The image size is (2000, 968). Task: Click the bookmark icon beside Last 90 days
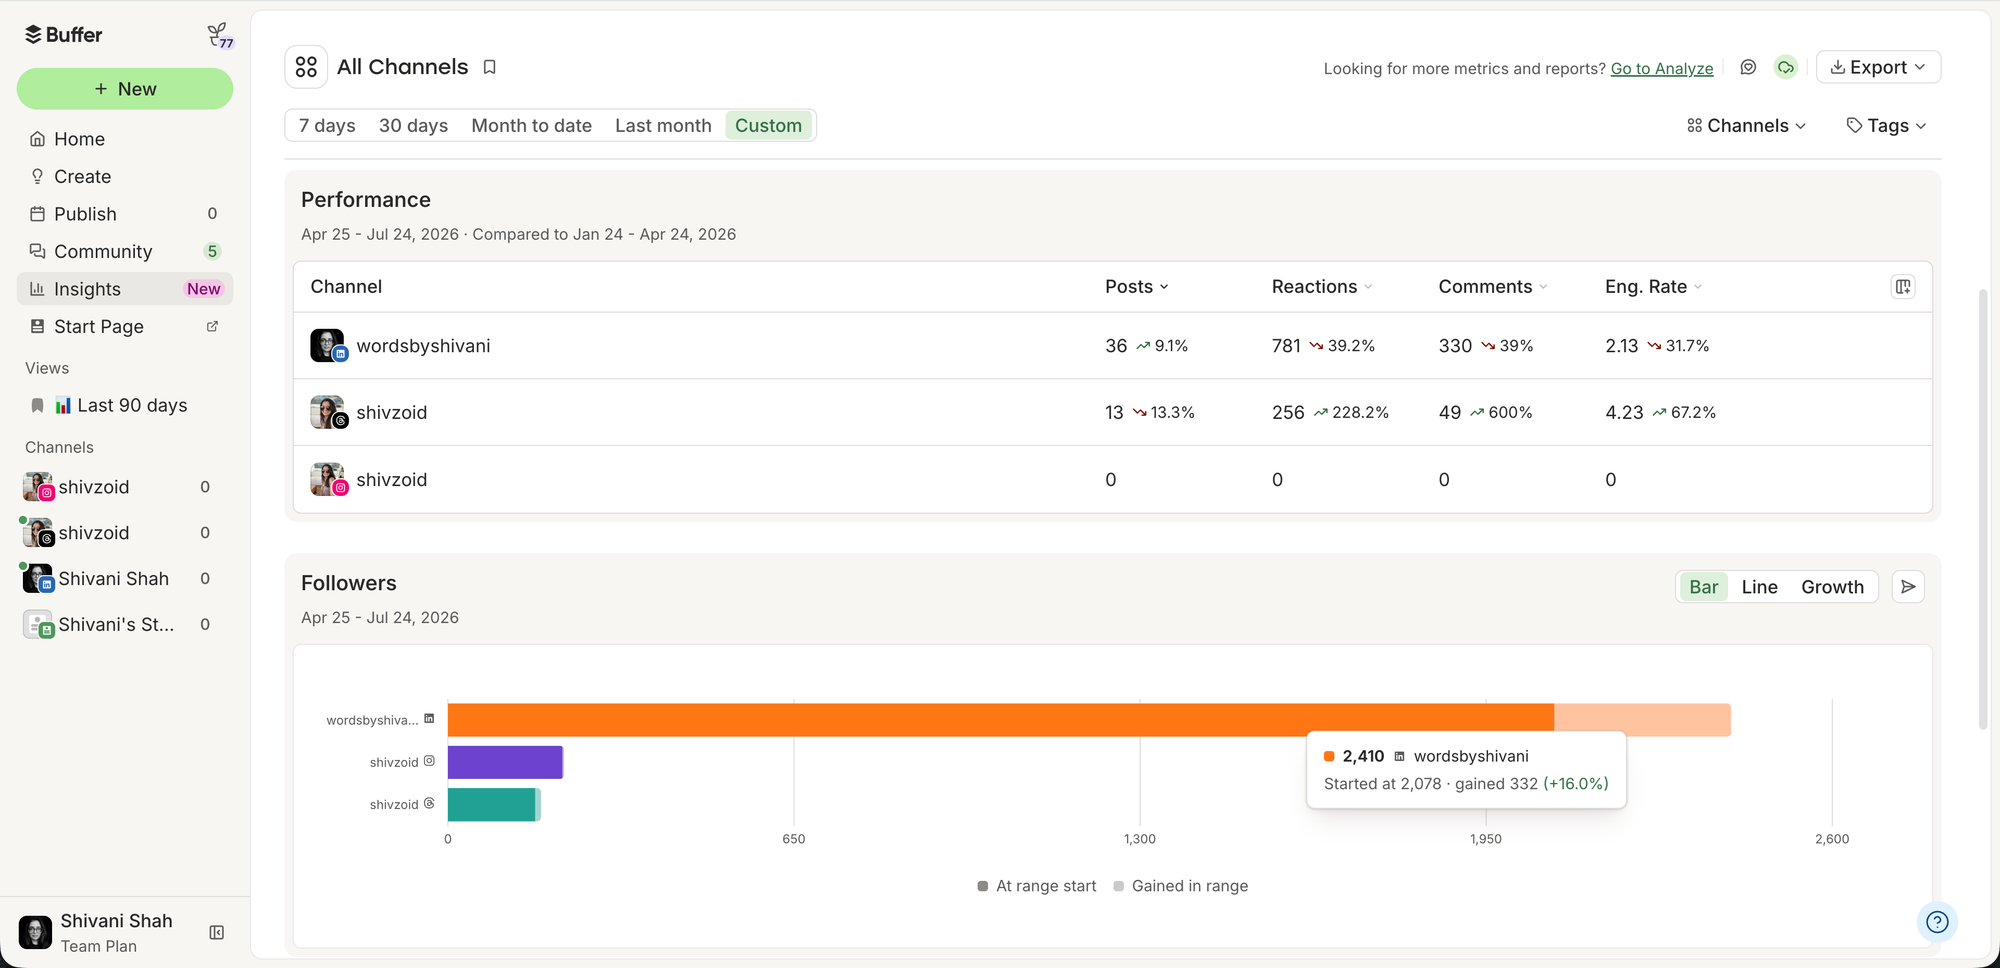point(37,406)
